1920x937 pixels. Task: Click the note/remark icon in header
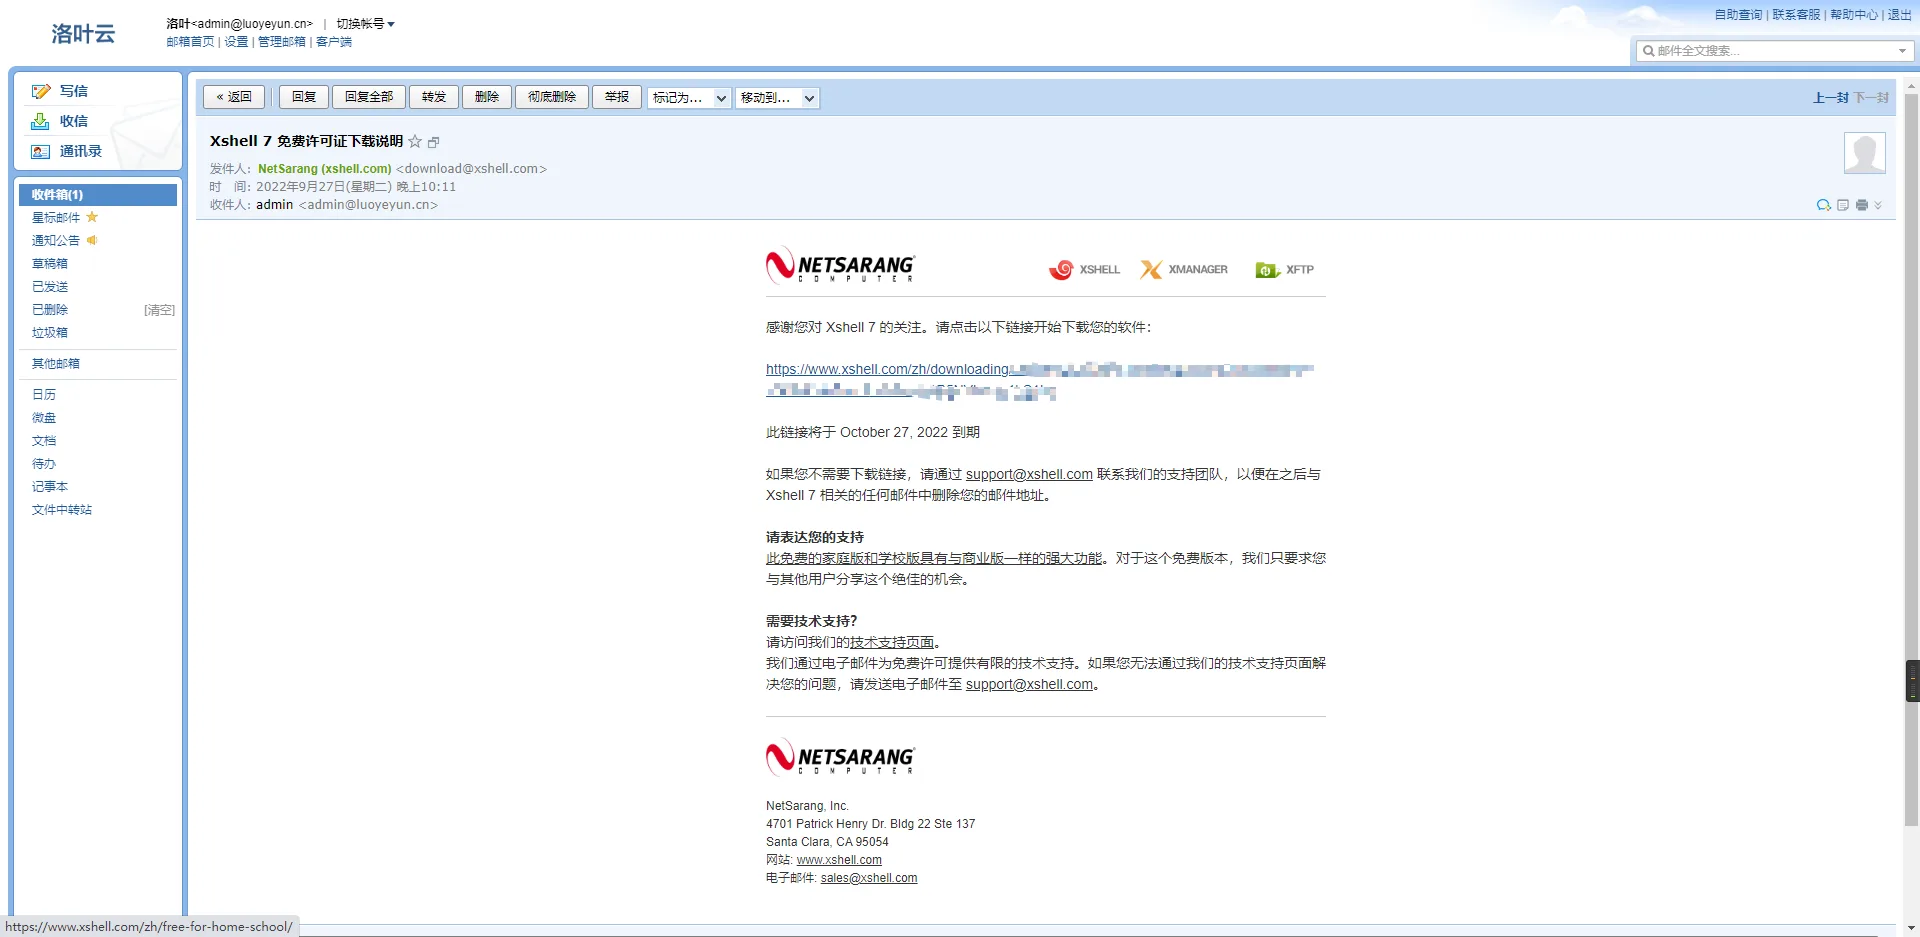1843,205
